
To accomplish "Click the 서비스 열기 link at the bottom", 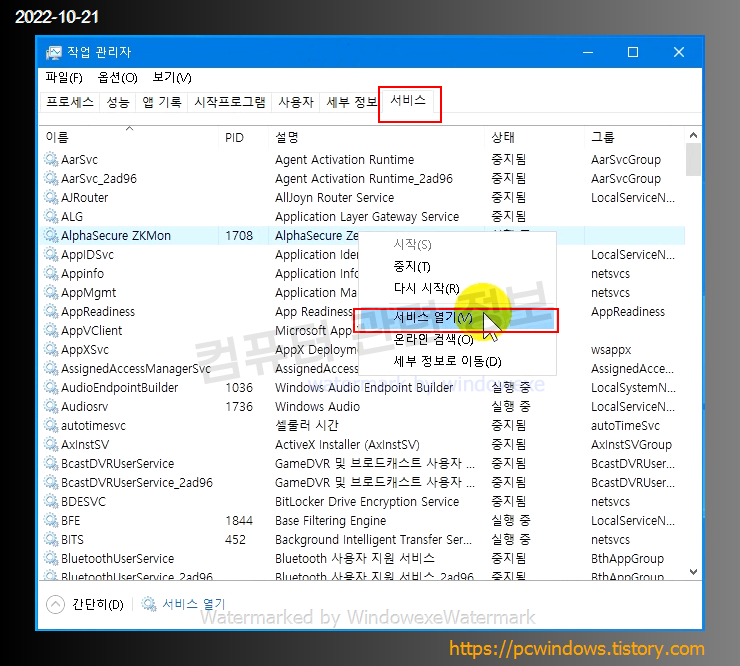I will tap(193, 604).
